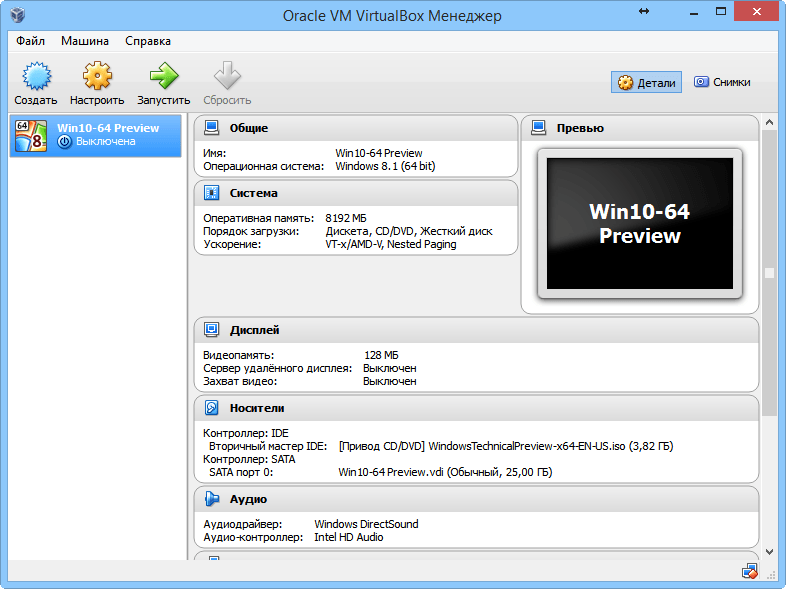The width and height of the screenshot is (786, 589).
Task: Open the Справка menu
Action: point(148,41)
